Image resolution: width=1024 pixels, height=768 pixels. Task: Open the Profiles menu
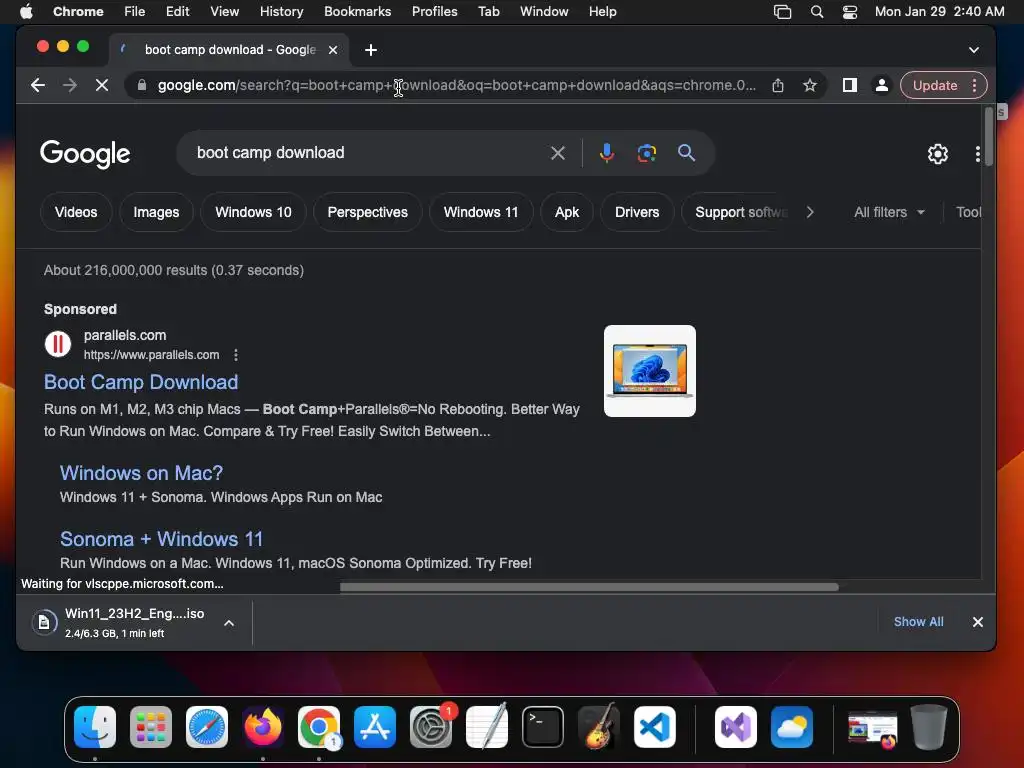click(434, 12)
